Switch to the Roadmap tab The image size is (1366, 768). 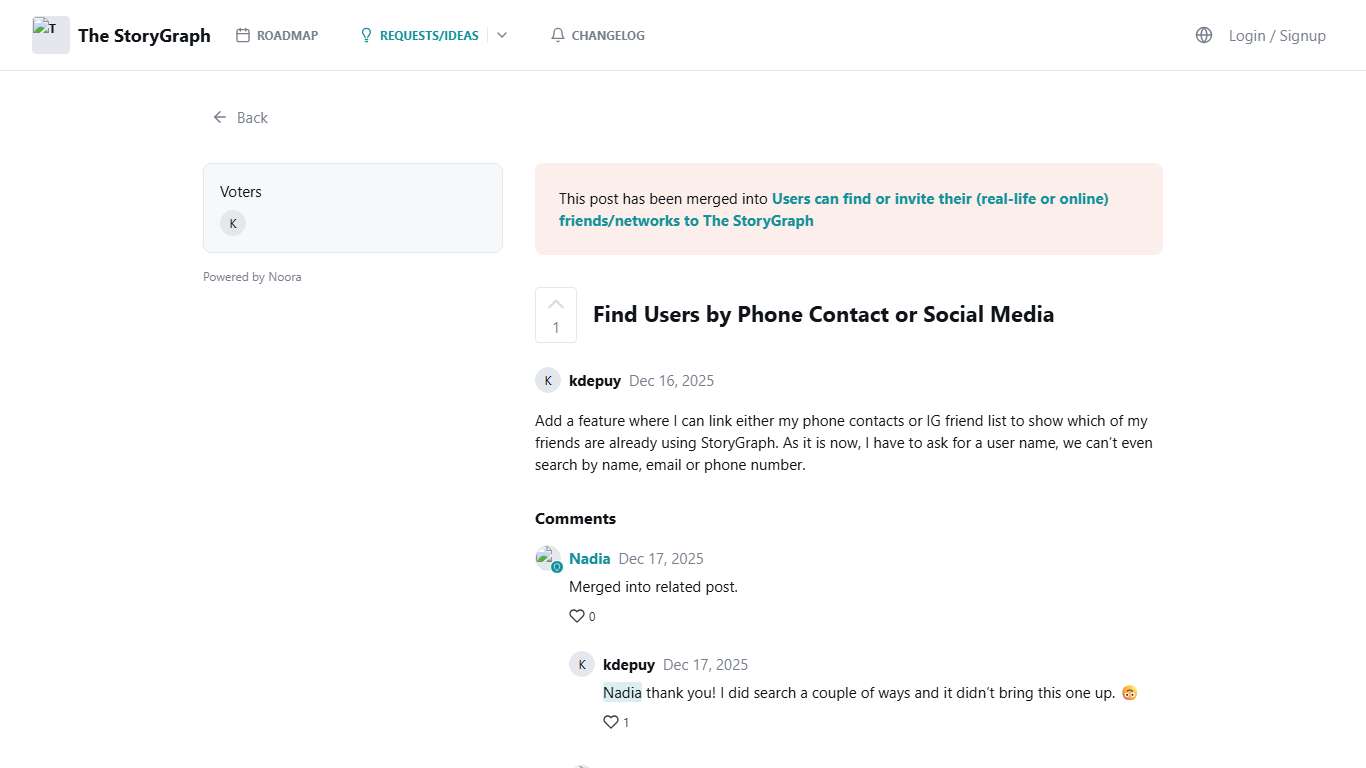288,34
